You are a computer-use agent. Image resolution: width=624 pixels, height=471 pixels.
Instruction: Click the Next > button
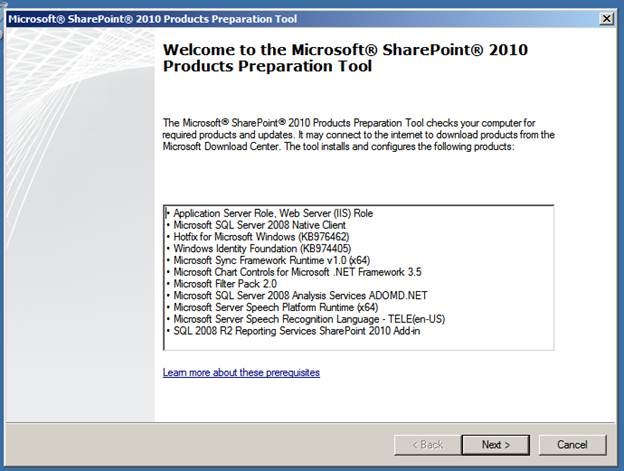click(495, 444)
